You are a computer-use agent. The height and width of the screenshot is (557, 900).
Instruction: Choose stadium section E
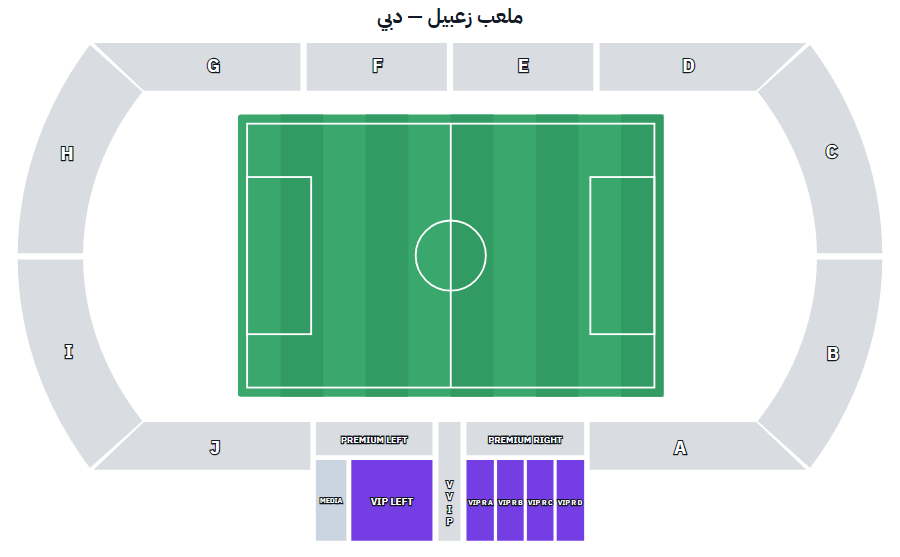point(523,67)
